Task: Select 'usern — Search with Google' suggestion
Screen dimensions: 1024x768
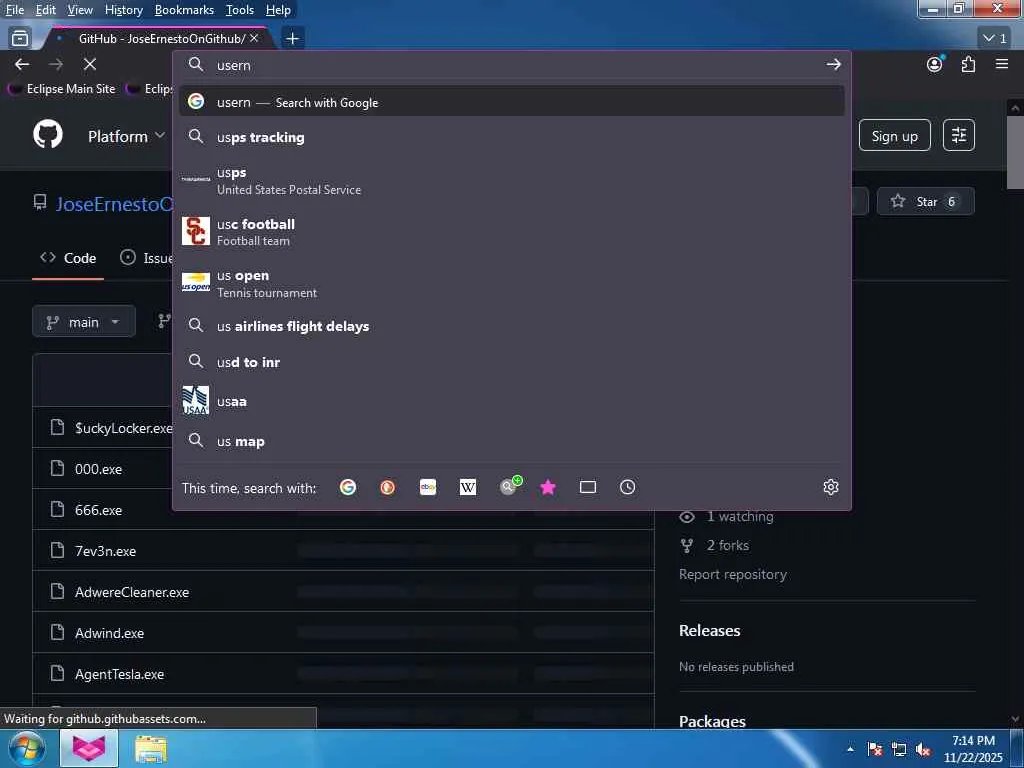Action: [x=512, y=102]
